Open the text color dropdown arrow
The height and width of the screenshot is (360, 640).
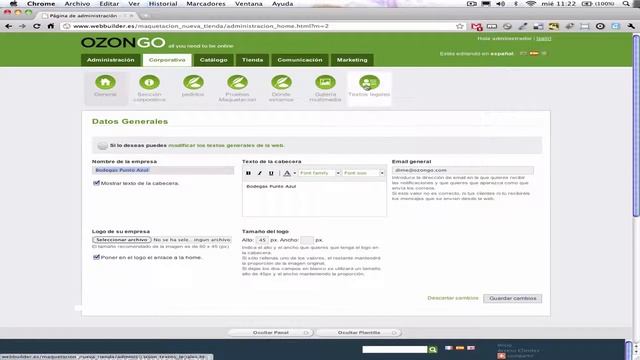pos(294,173)
